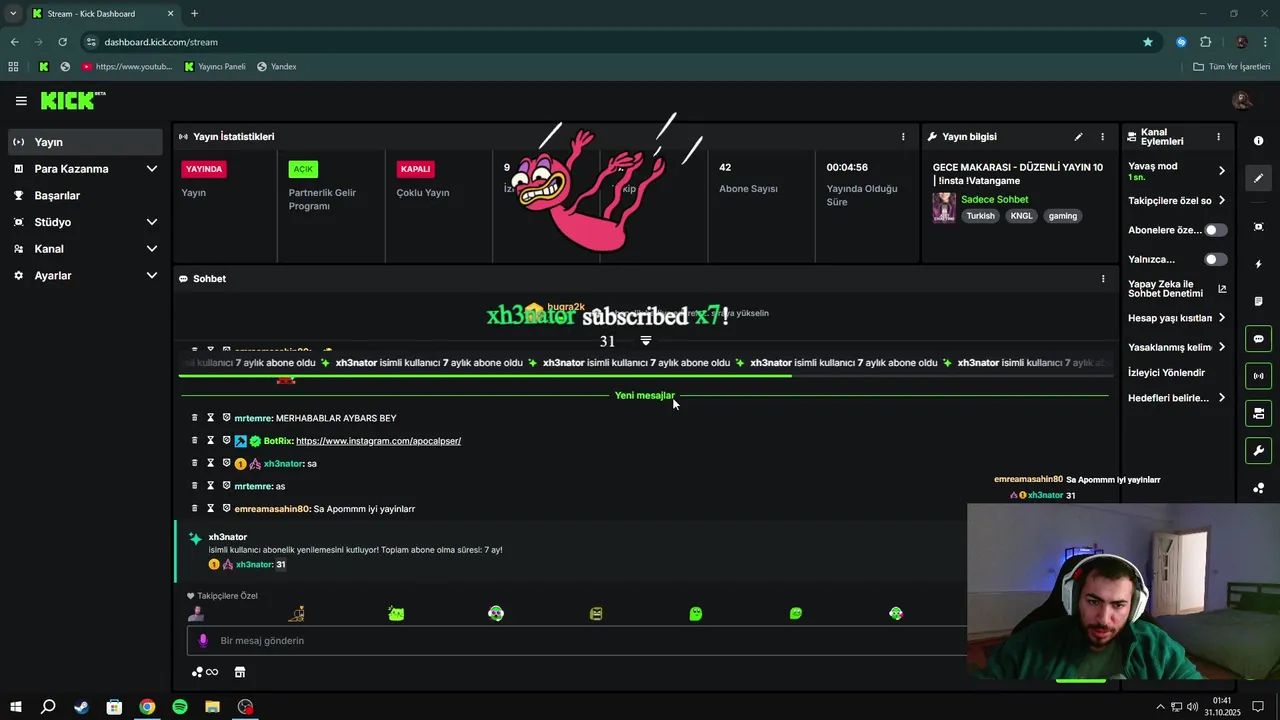Open the instagram.com/apocalpser link in chat
The width and height of the screenshot is (1280, 720).
(378, 441)
